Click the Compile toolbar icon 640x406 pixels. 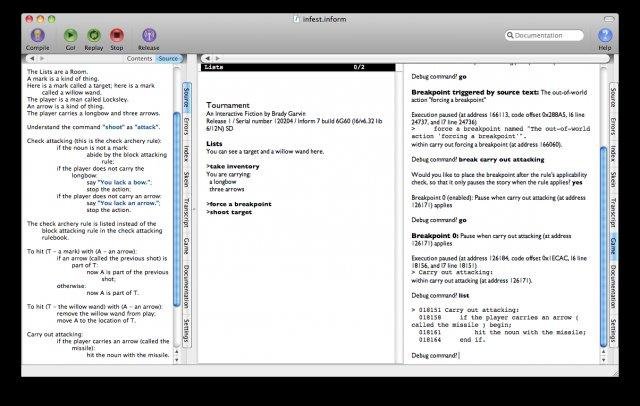pos(37,35)
